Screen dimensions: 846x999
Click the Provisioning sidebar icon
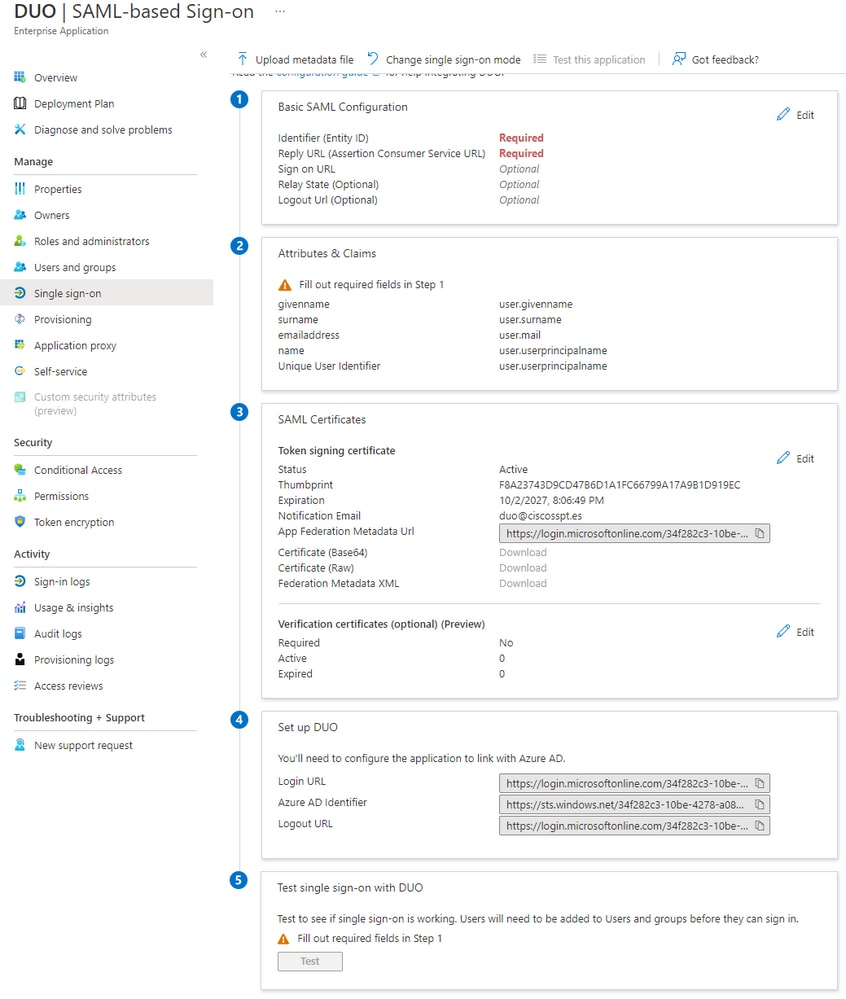click(x=20, y=319)
